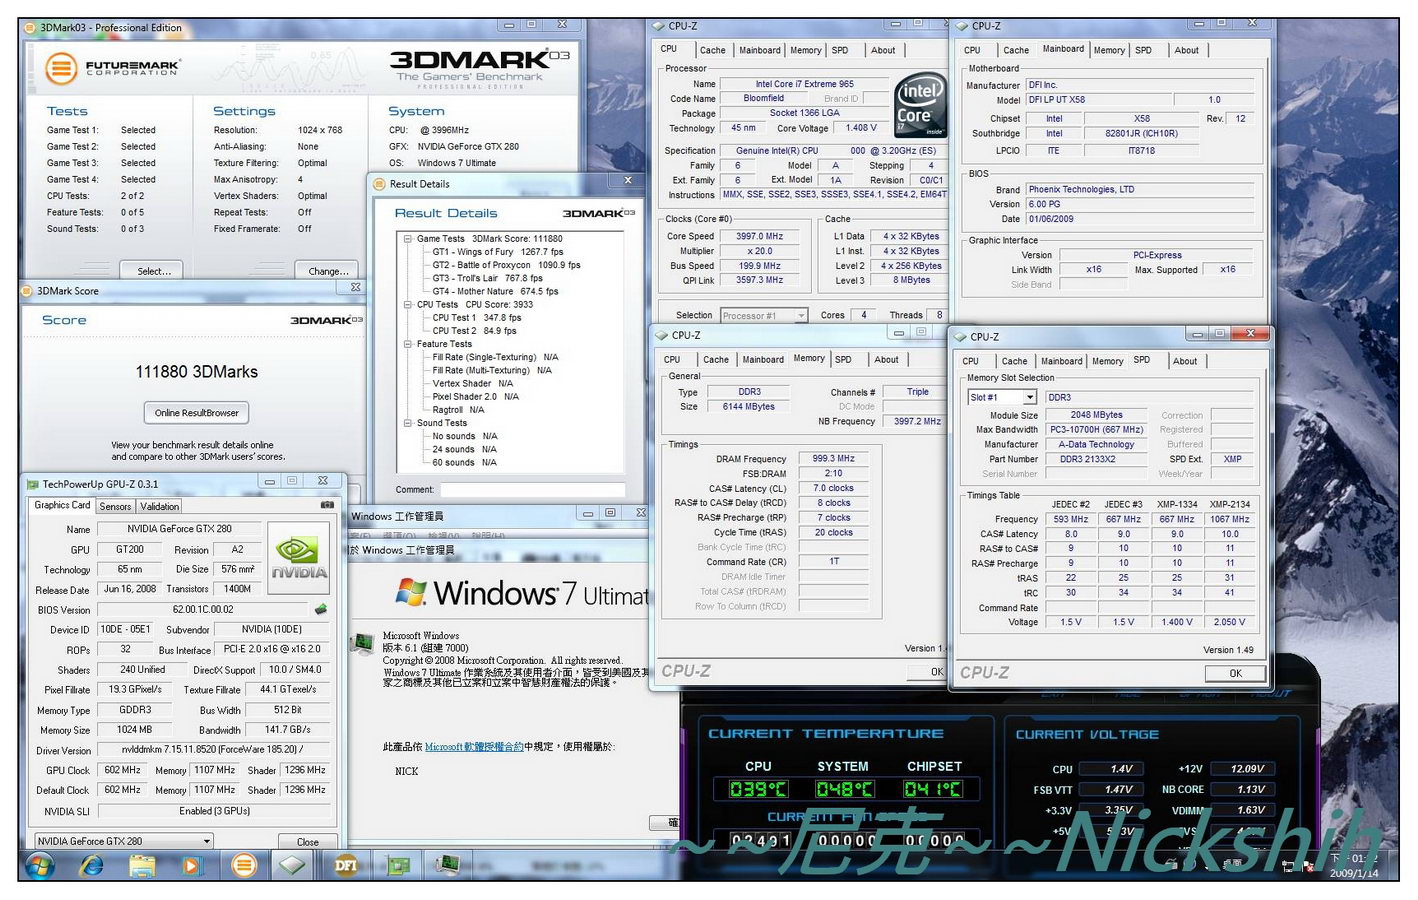Click the GPU-Z screenshot camera icon
Viewport: 1418px width, 900px height.
tap(327, 505)
